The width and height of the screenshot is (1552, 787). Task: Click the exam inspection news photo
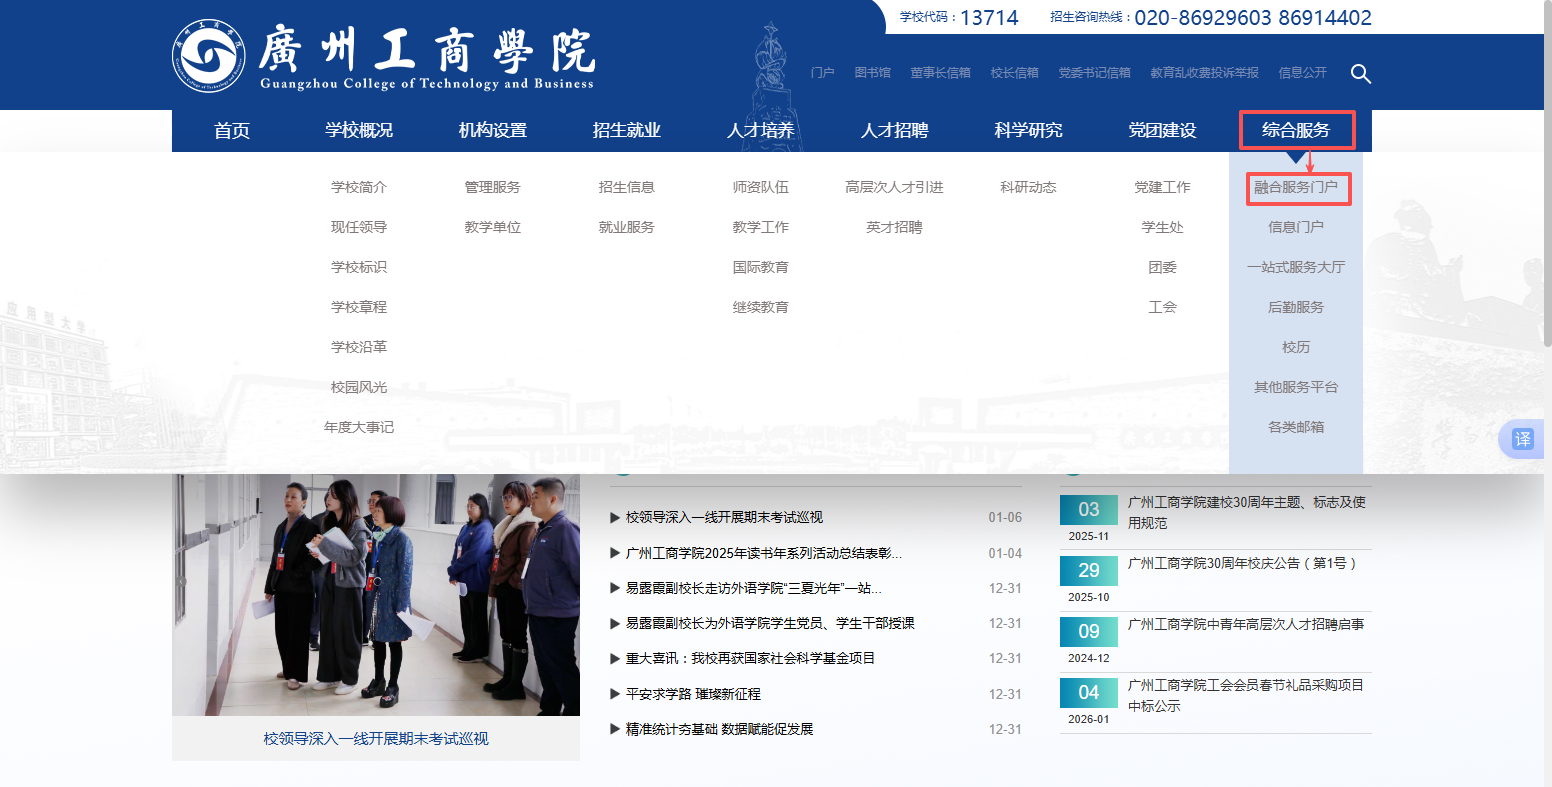point(376,595)
